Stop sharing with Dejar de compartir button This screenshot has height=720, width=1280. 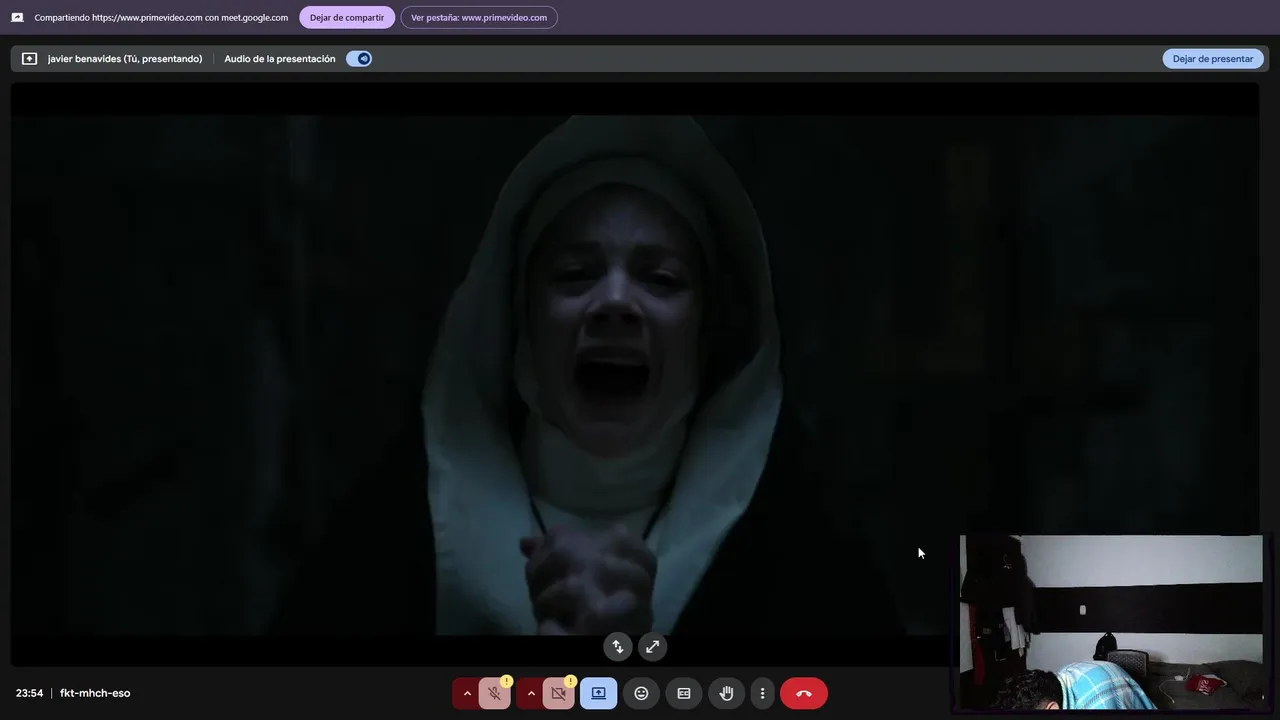point(347,17)
